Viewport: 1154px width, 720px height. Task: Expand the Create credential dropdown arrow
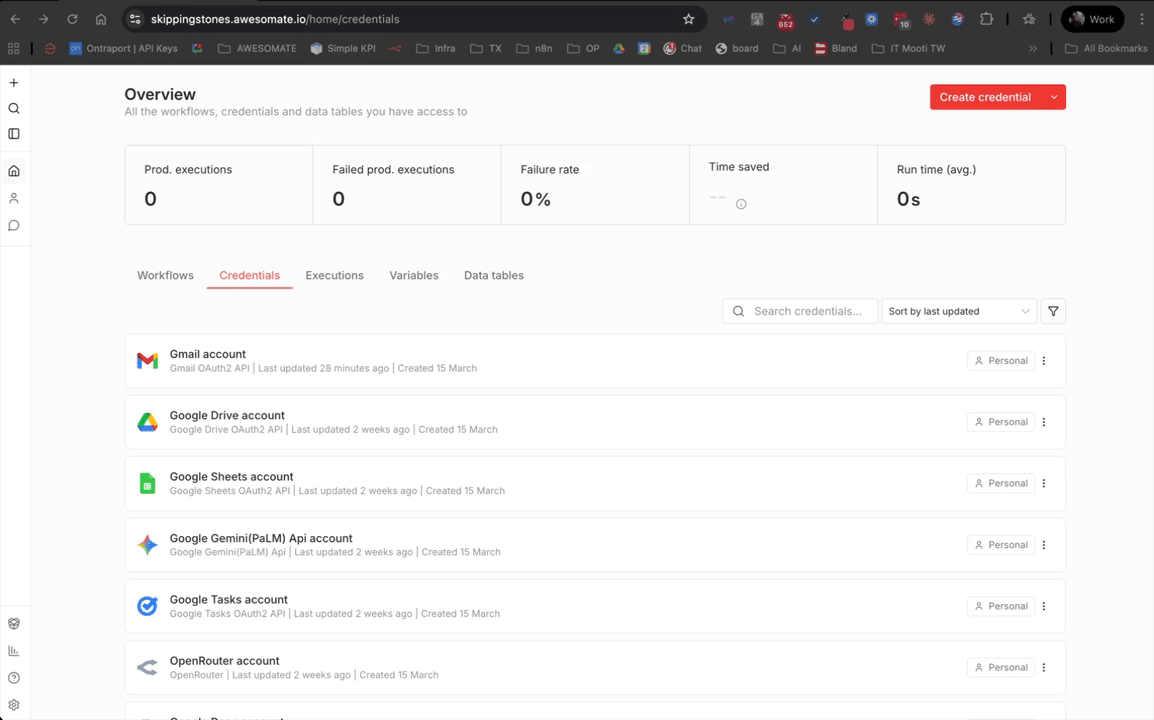tap(1053, 97)
